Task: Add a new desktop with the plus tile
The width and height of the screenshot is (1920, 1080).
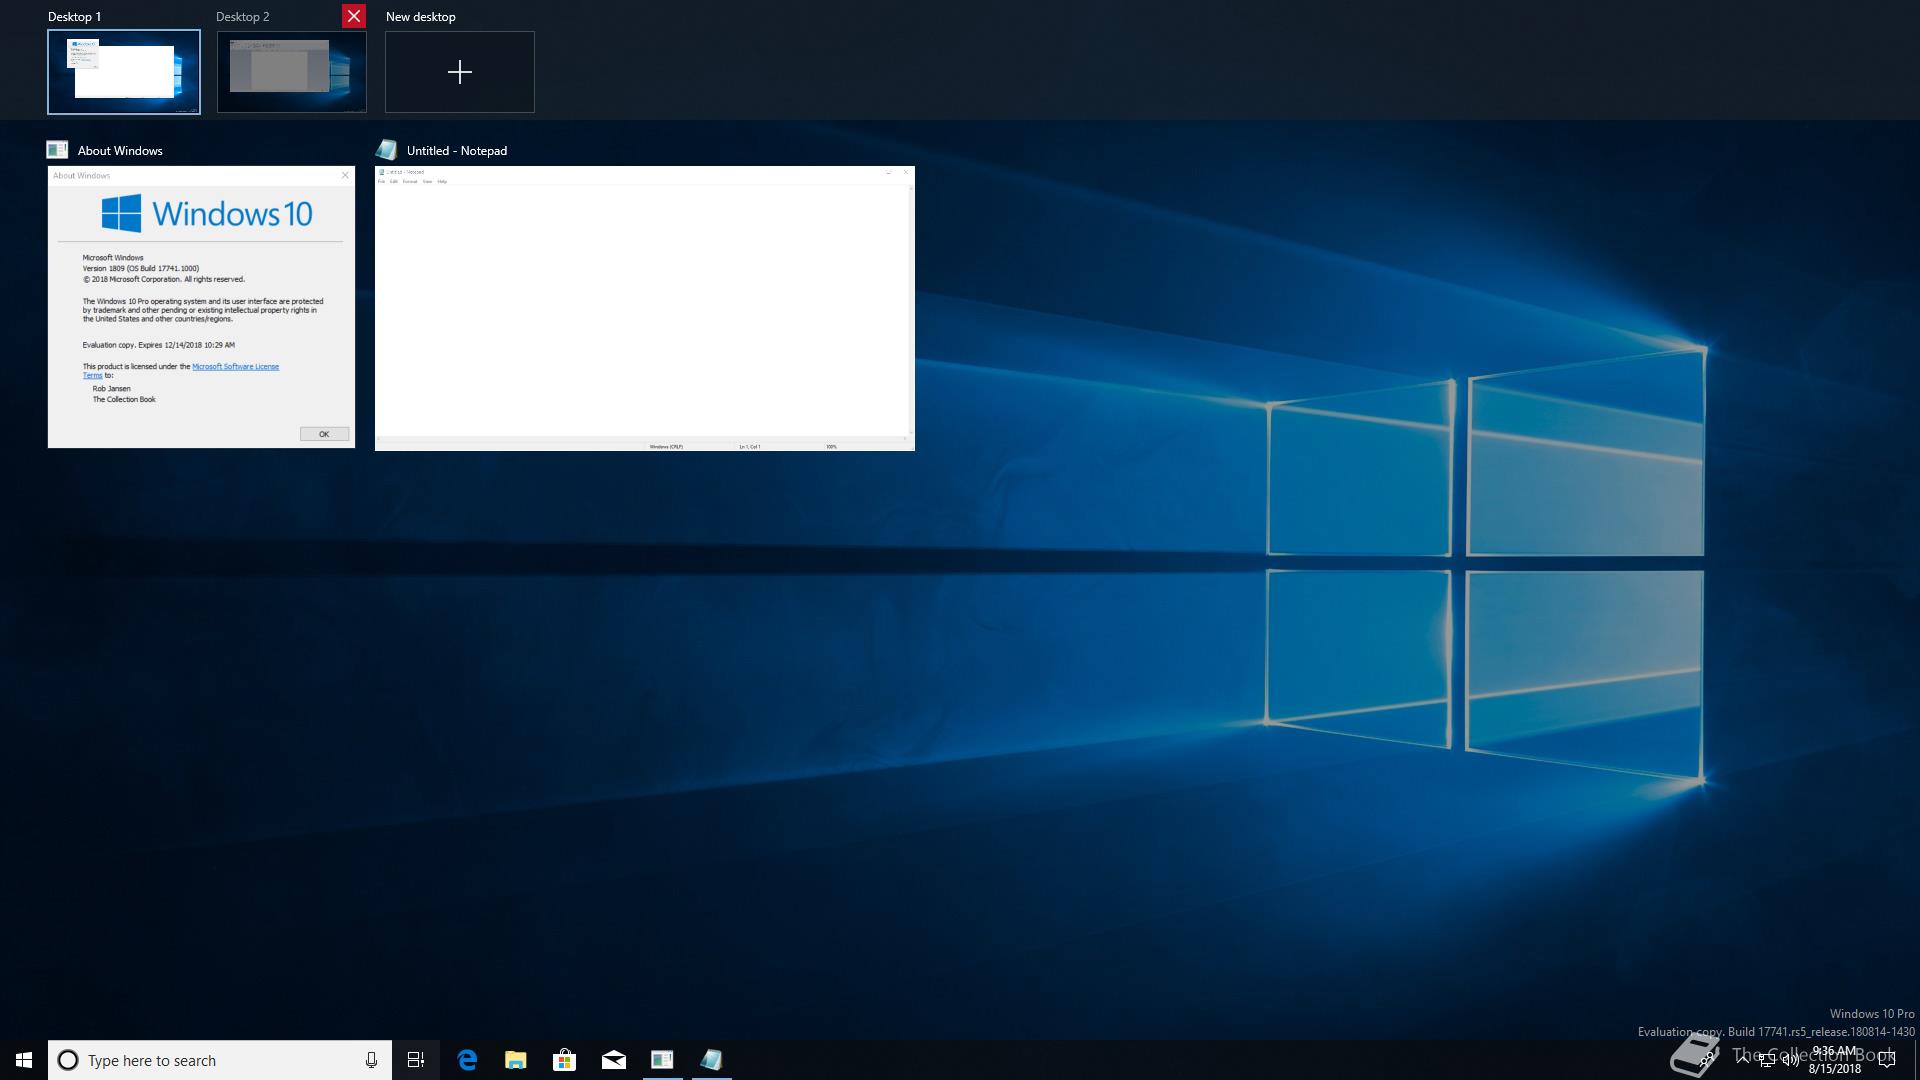Action: click(460, 72)
